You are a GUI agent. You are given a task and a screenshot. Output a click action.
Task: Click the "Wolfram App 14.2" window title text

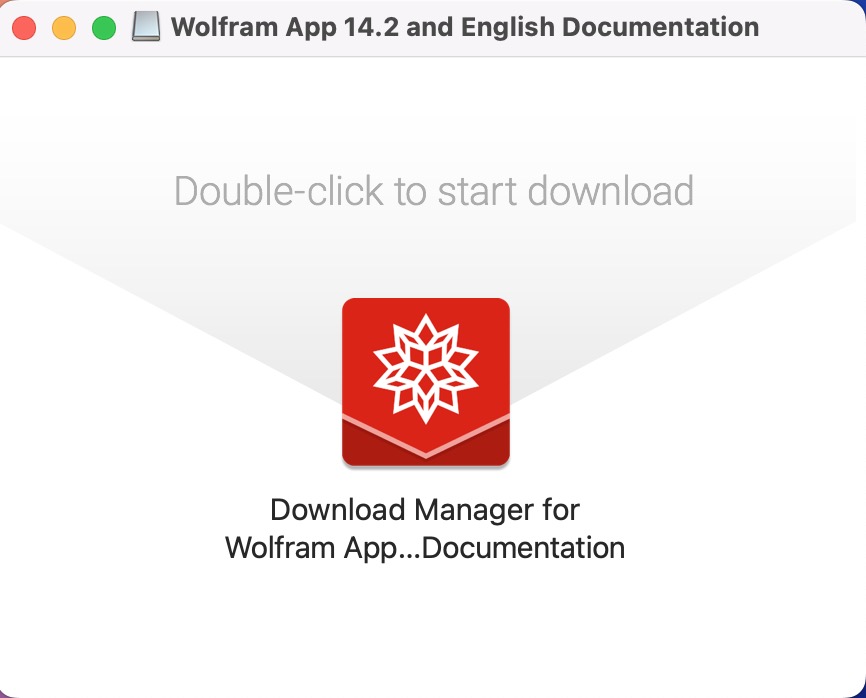(x=284, y=27)
